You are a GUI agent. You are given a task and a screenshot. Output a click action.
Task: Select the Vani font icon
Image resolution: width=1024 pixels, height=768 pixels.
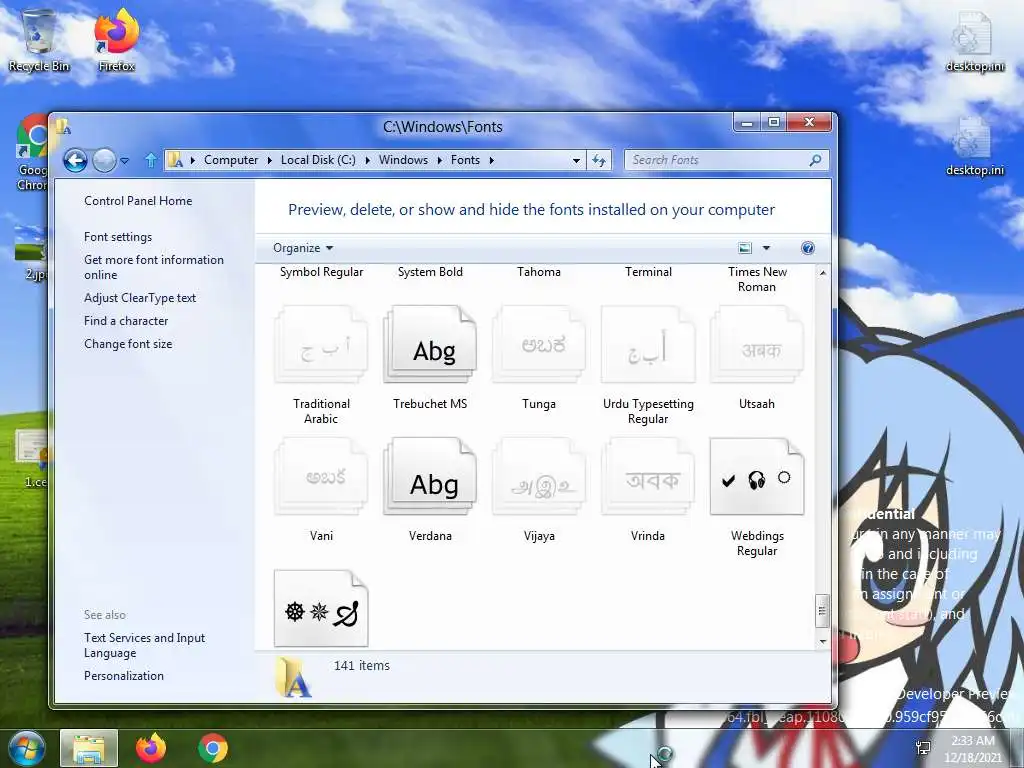click(x=321, y=477)
